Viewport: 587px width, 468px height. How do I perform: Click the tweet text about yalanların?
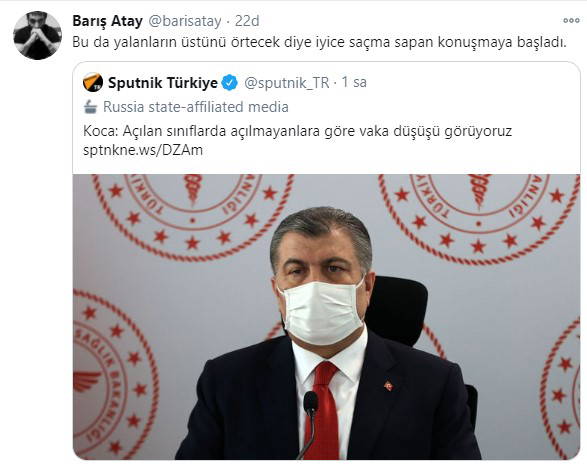point(319,42)
